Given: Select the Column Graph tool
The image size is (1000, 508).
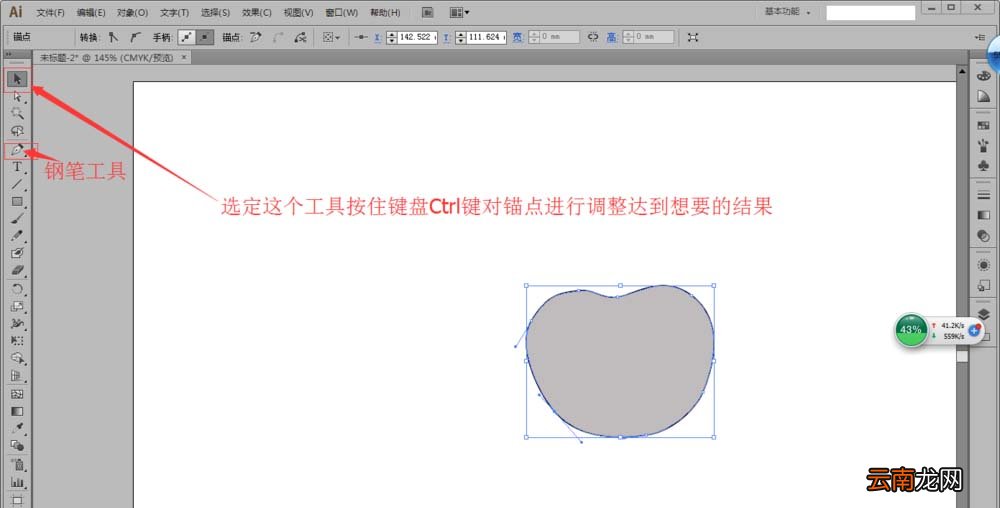Looking at the screenshot, I should 17,483.
